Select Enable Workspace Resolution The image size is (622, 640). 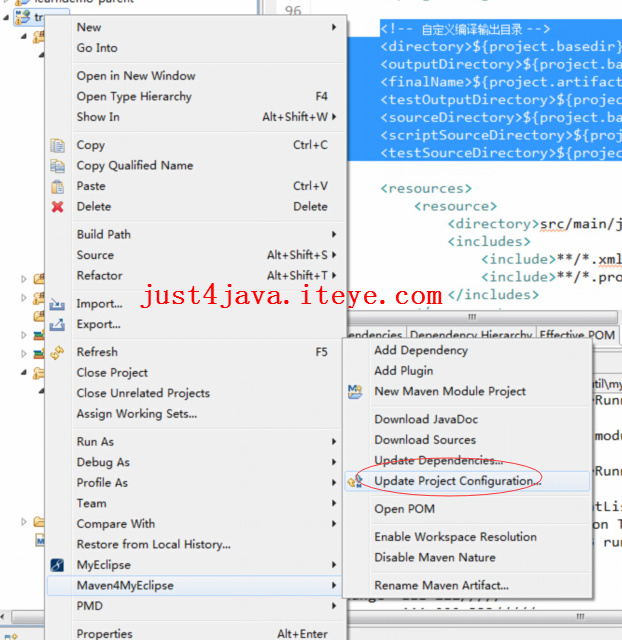click(455, 537)
